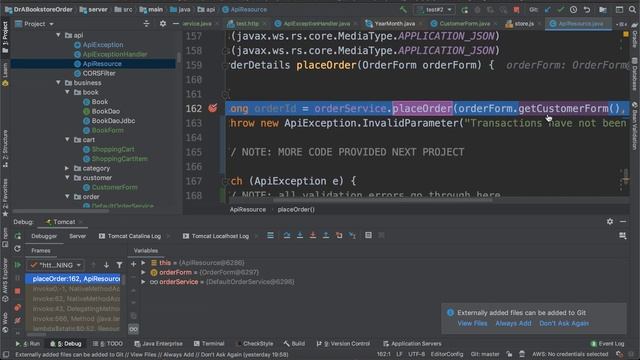This screenshot has height=360, width=640.
Task: Click the Step Into debugger icon
Action: tap(300, 236)
